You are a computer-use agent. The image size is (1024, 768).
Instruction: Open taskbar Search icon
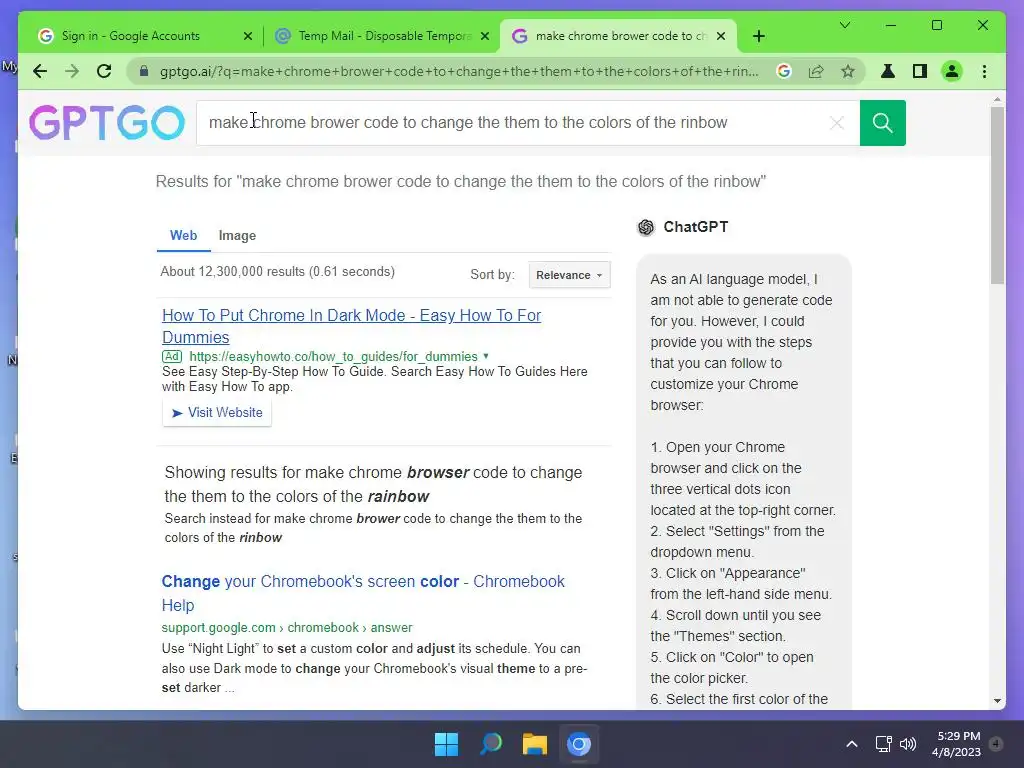coord(490,744)
